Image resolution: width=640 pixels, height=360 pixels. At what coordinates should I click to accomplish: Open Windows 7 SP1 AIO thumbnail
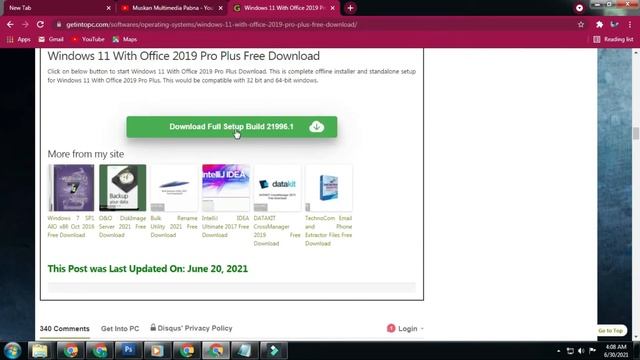[x=71, y=188]
